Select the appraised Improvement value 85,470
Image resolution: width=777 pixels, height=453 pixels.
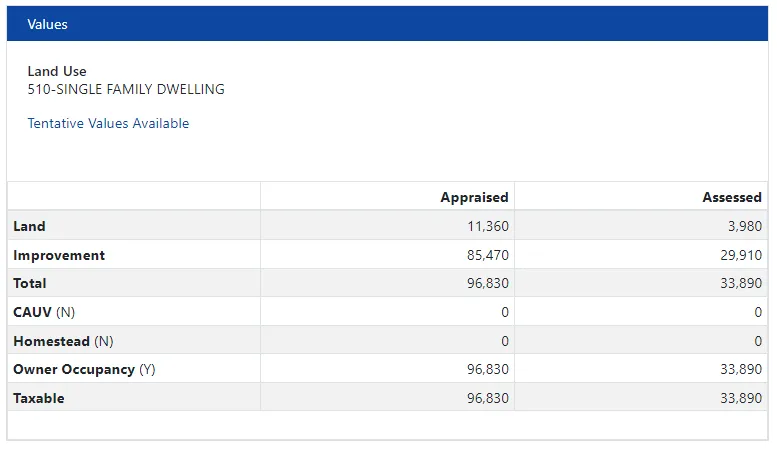(x=487, y=255)
